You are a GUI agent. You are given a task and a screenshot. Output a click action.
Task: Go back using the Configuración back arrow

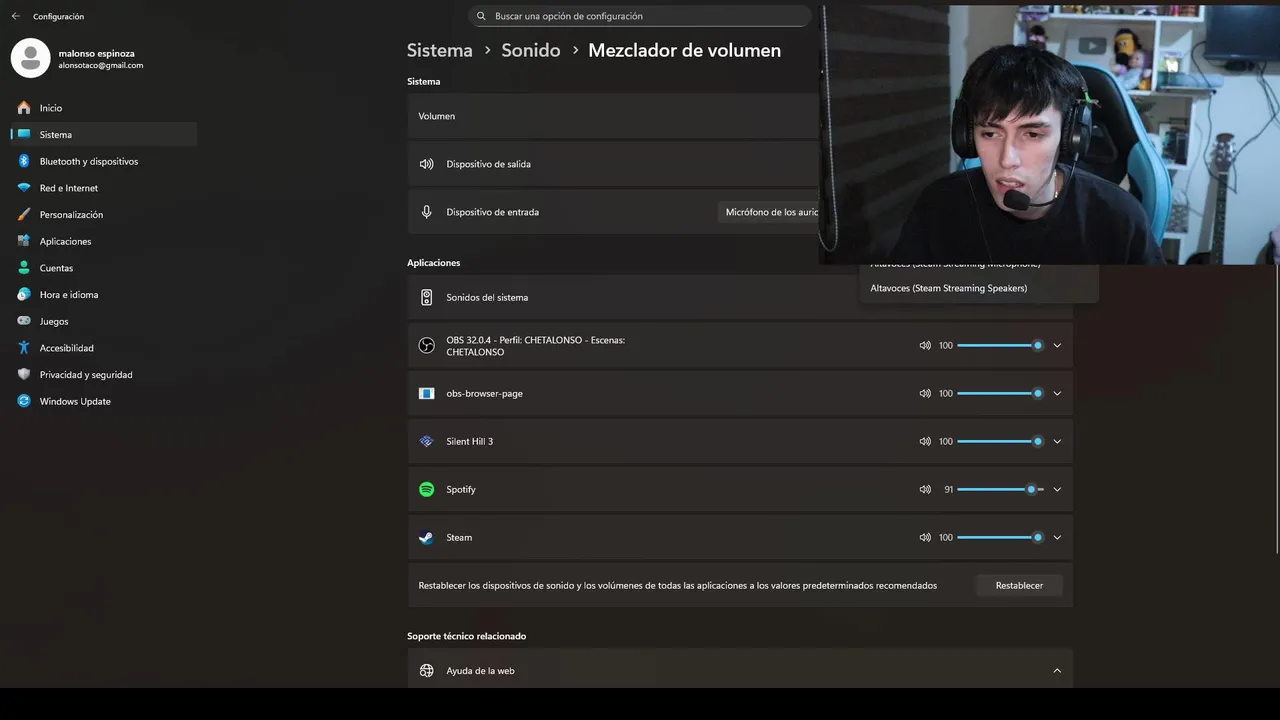(x=15, y=16)
